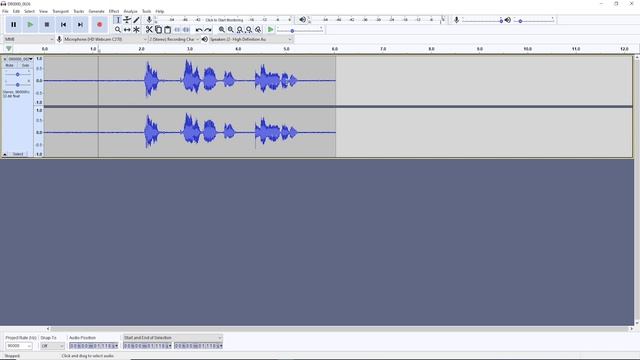
Task: Open the Analyze menu
Action: point(131,11)
